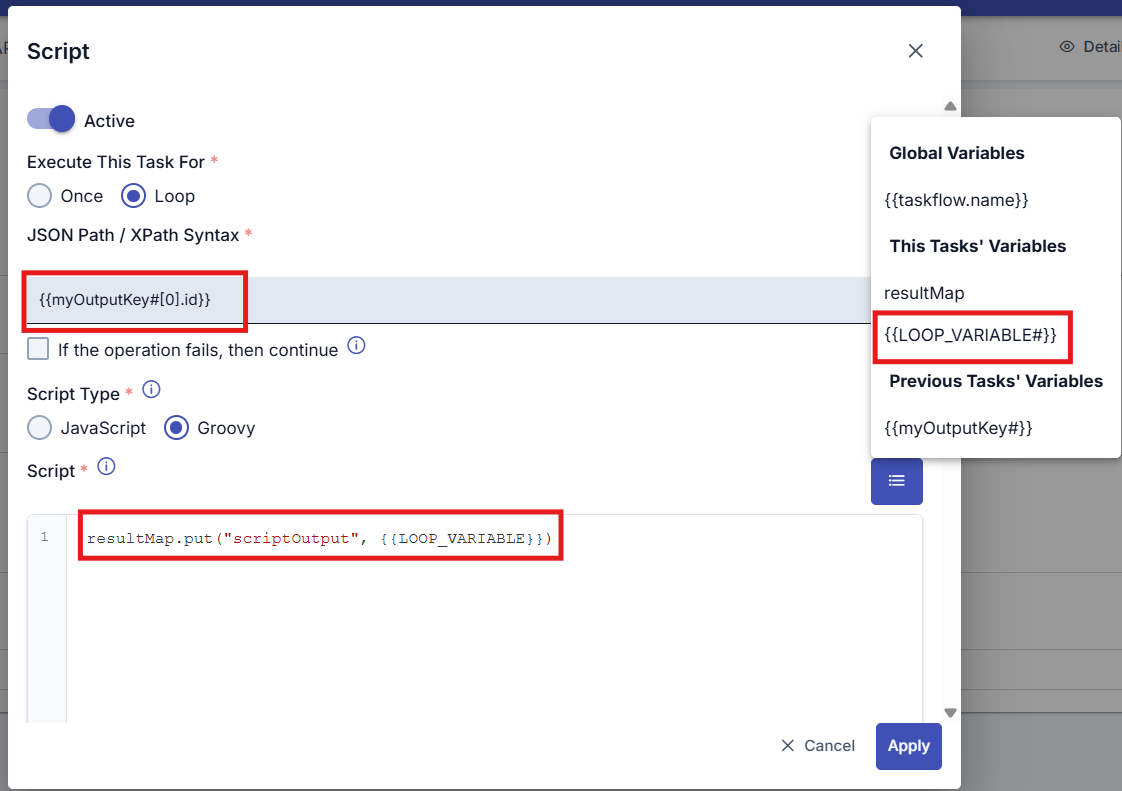Click the X icon on Cancel
The width and height of the screenshot is (1122, 791).
(x=788, y=746)
